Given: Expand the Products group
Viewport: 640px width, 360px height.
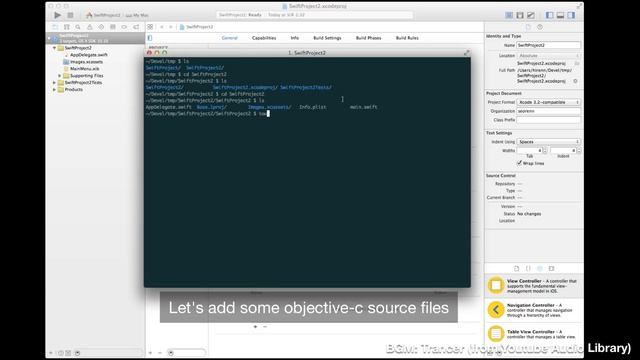Looking at the screenshot, I should click(x=54, y=90).
